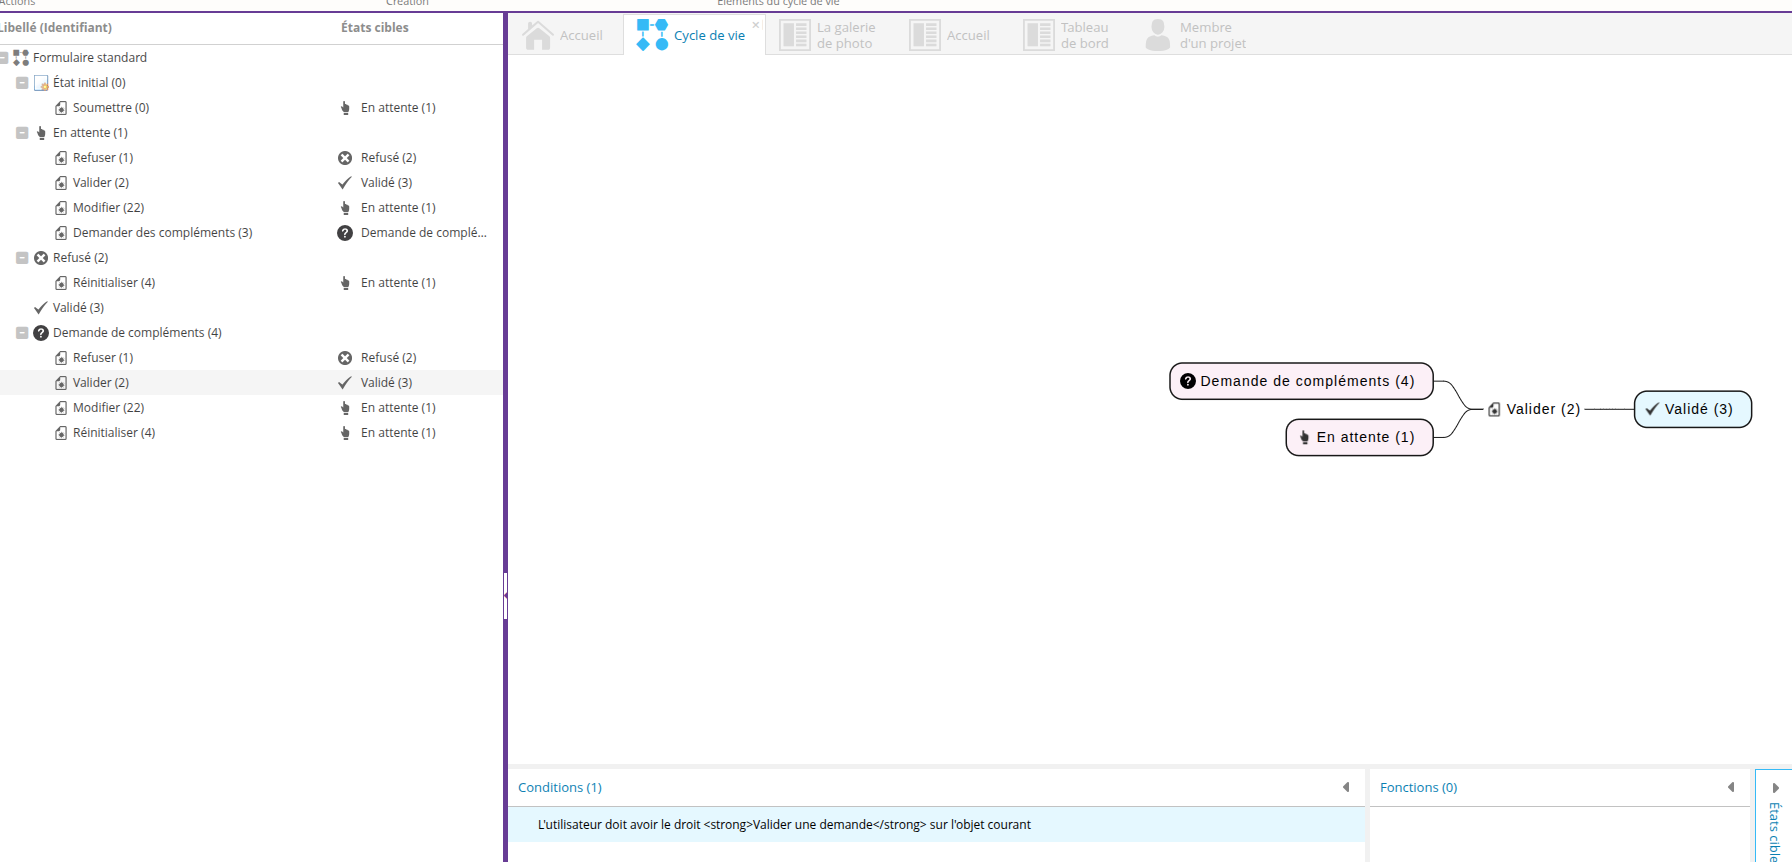Collapse the Conditions (1) panel arrow
The image size is (1792, 862).
pyautogui.click(x=1346, y=788)
